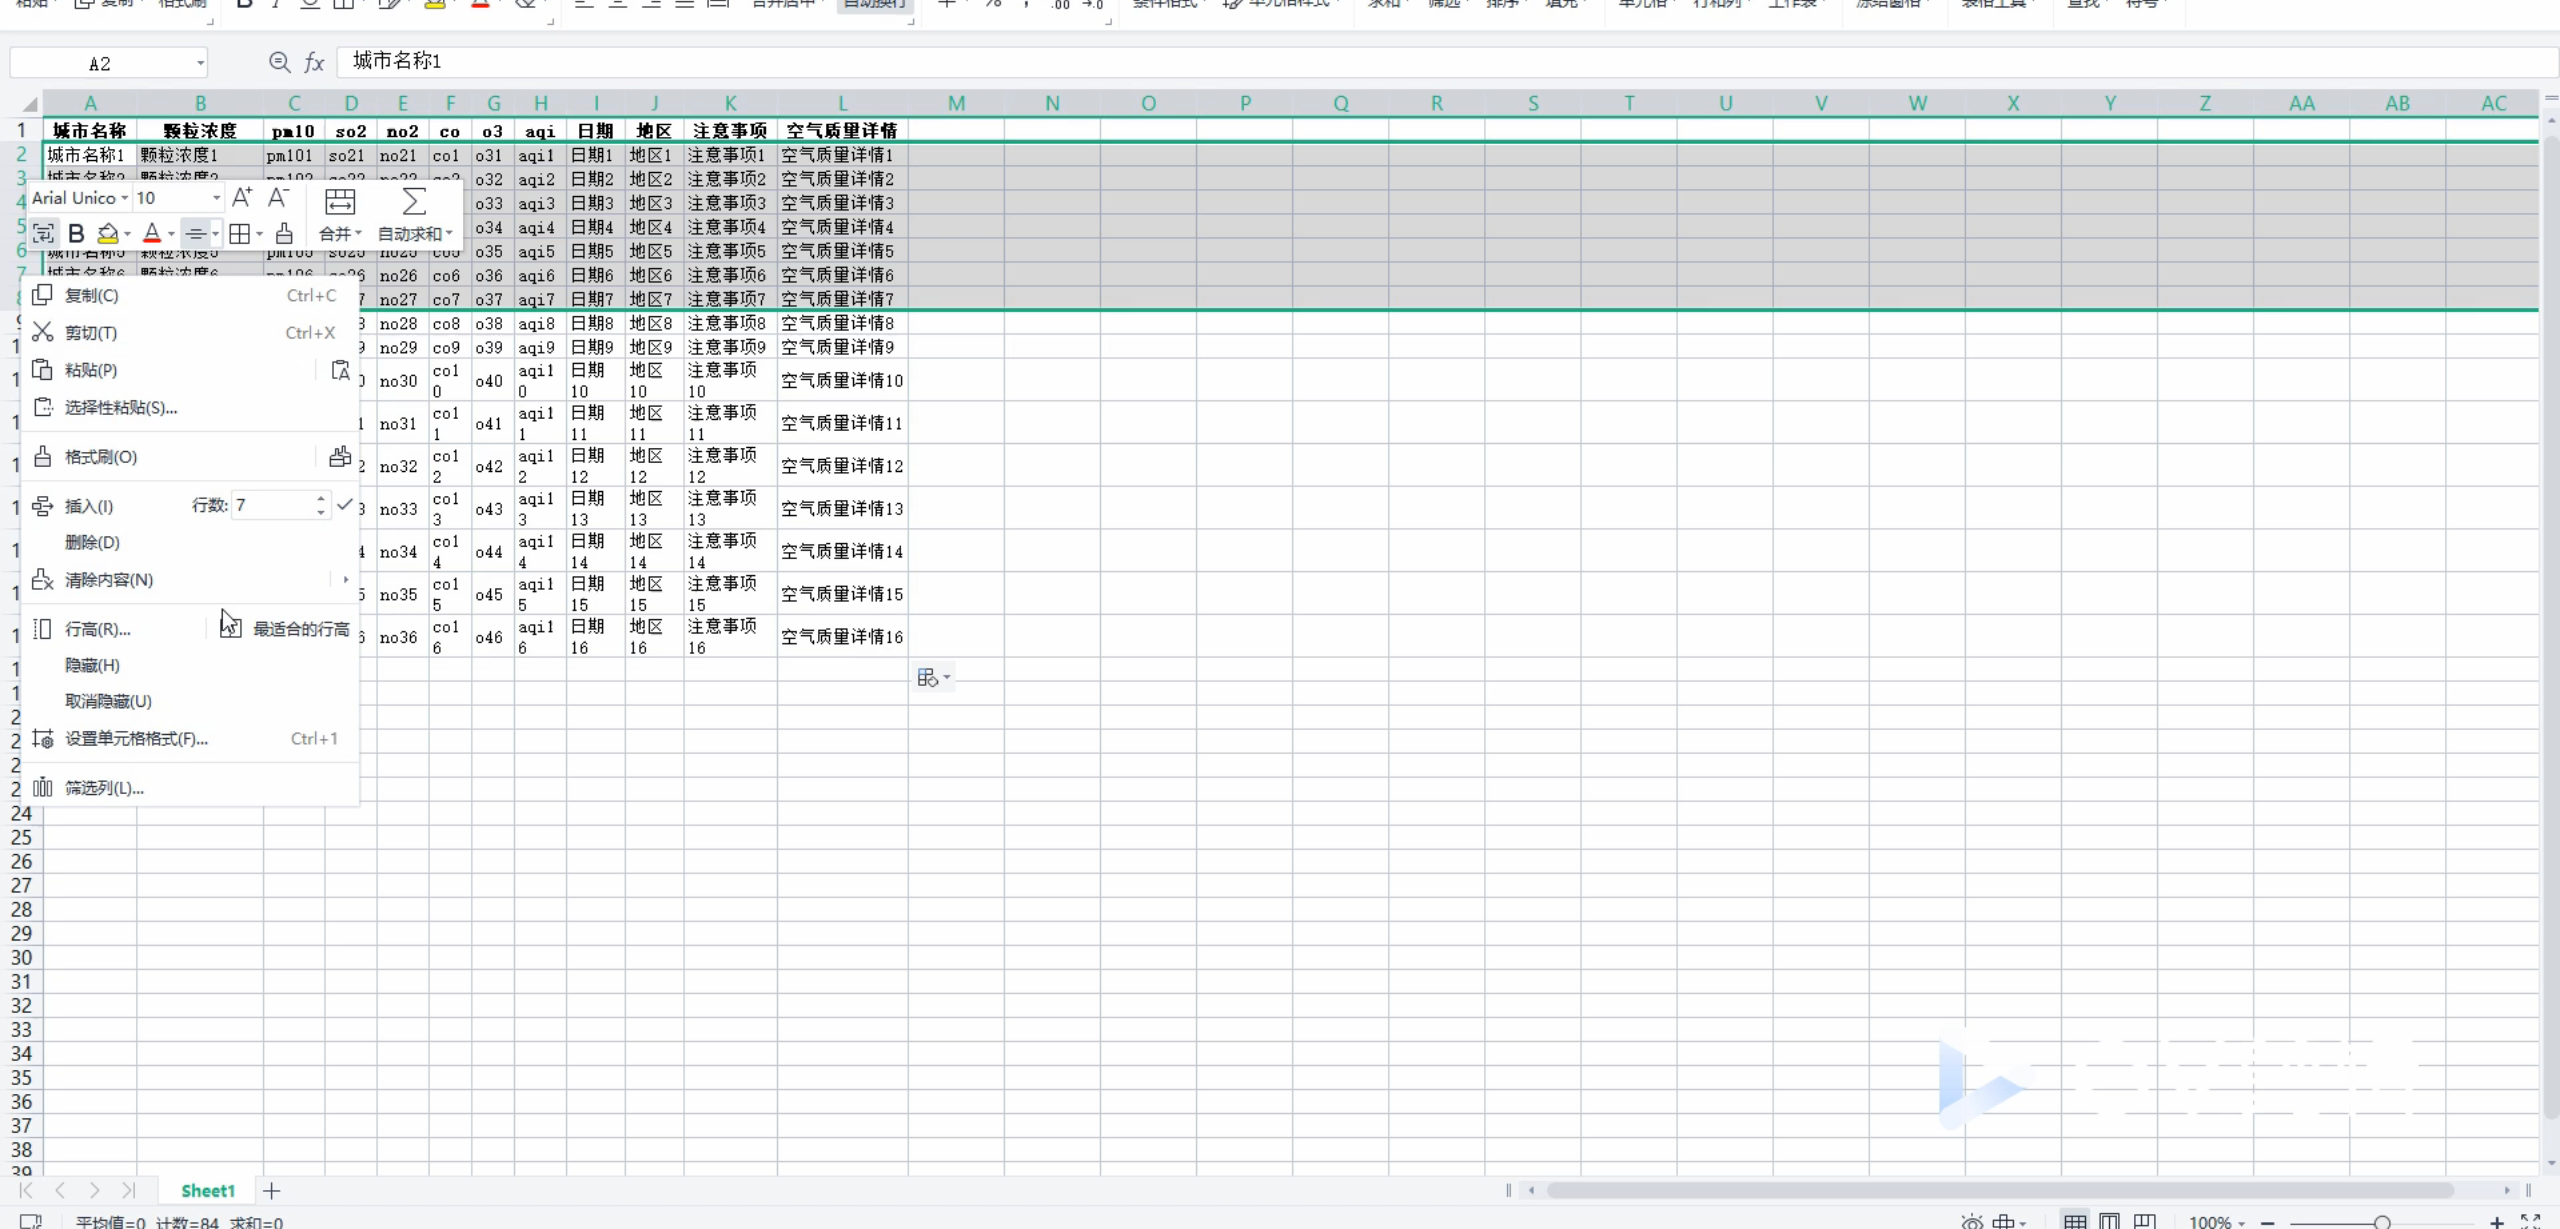Expand the name box A2 dropdown
The height and width of the screenshot is (1229, 2560).
click(200, 63)
